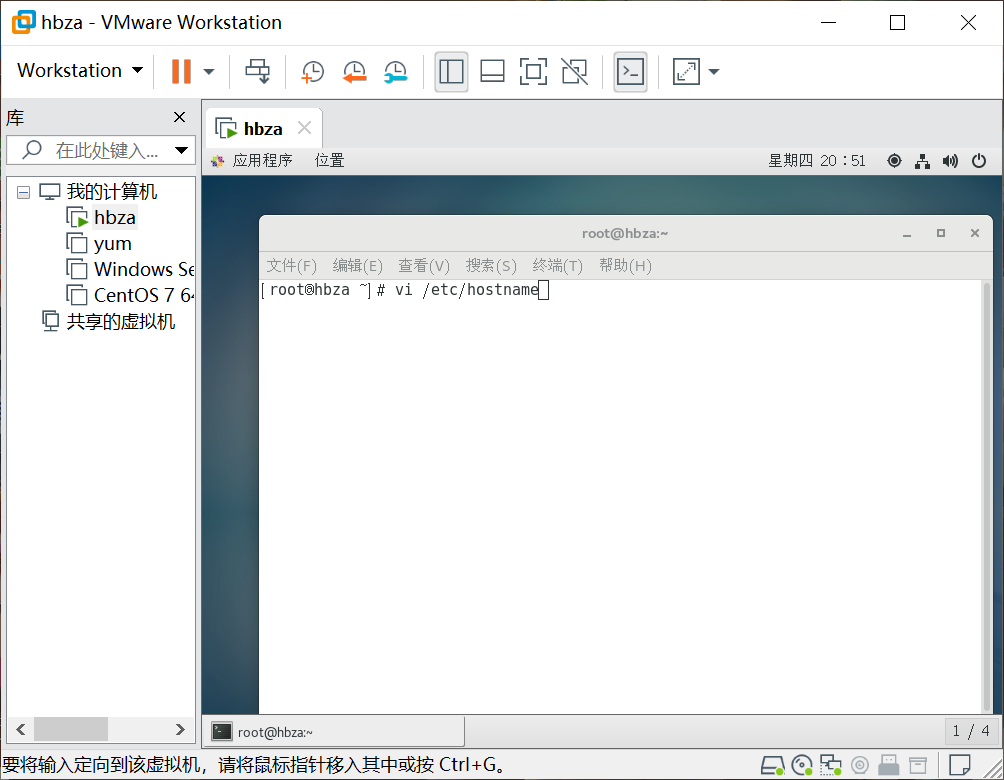Click the CD/DVD drive status icon
The image size is (1004, 780).
pos(801,766)
